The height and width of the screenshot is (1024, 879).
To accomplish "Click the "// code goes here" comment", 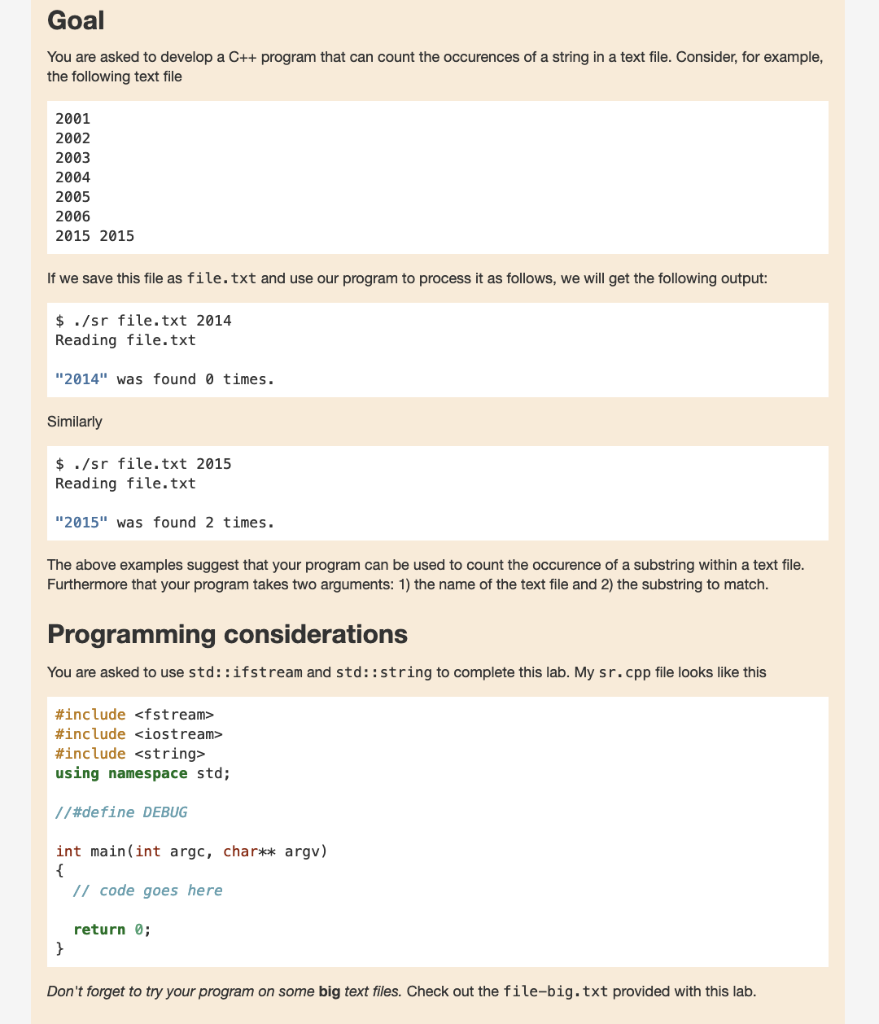I will pos(148,891).
